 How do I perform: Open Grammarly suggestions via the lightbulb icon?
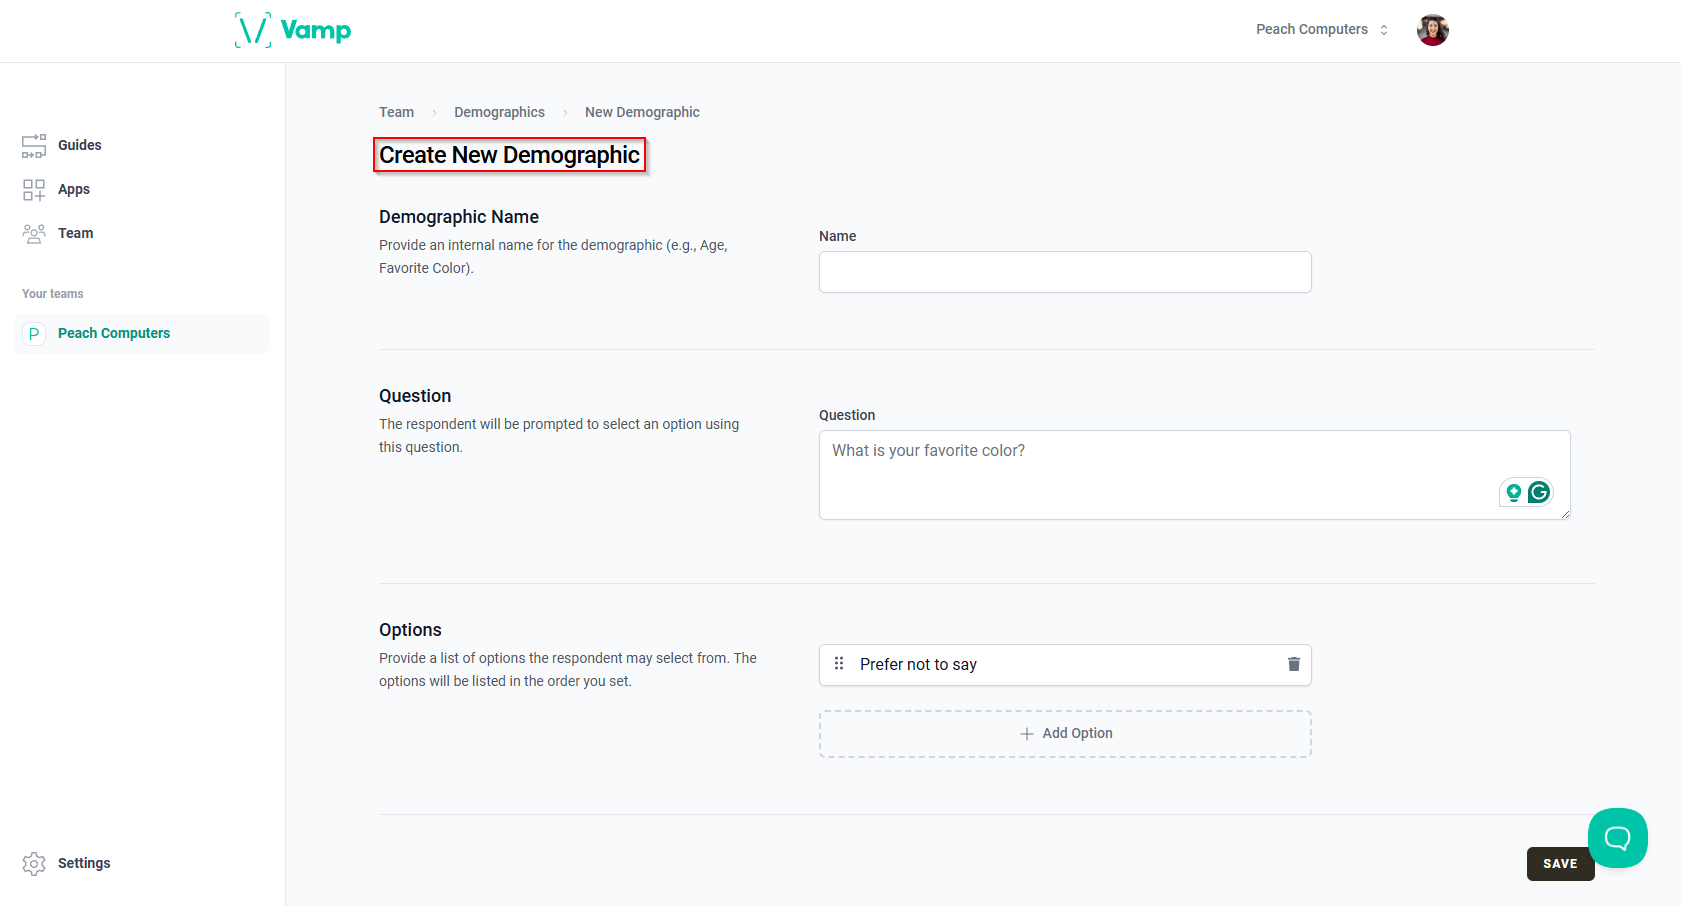tap(1513, 492)
